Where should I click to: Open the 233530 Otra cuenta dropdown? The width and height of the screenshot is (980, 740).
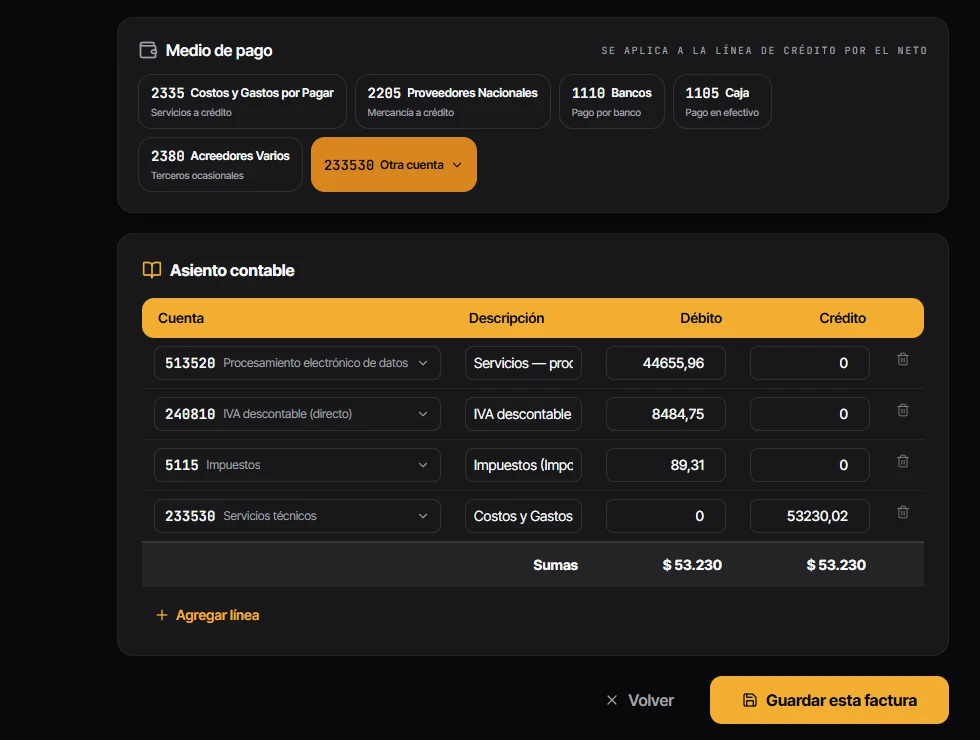394,164
